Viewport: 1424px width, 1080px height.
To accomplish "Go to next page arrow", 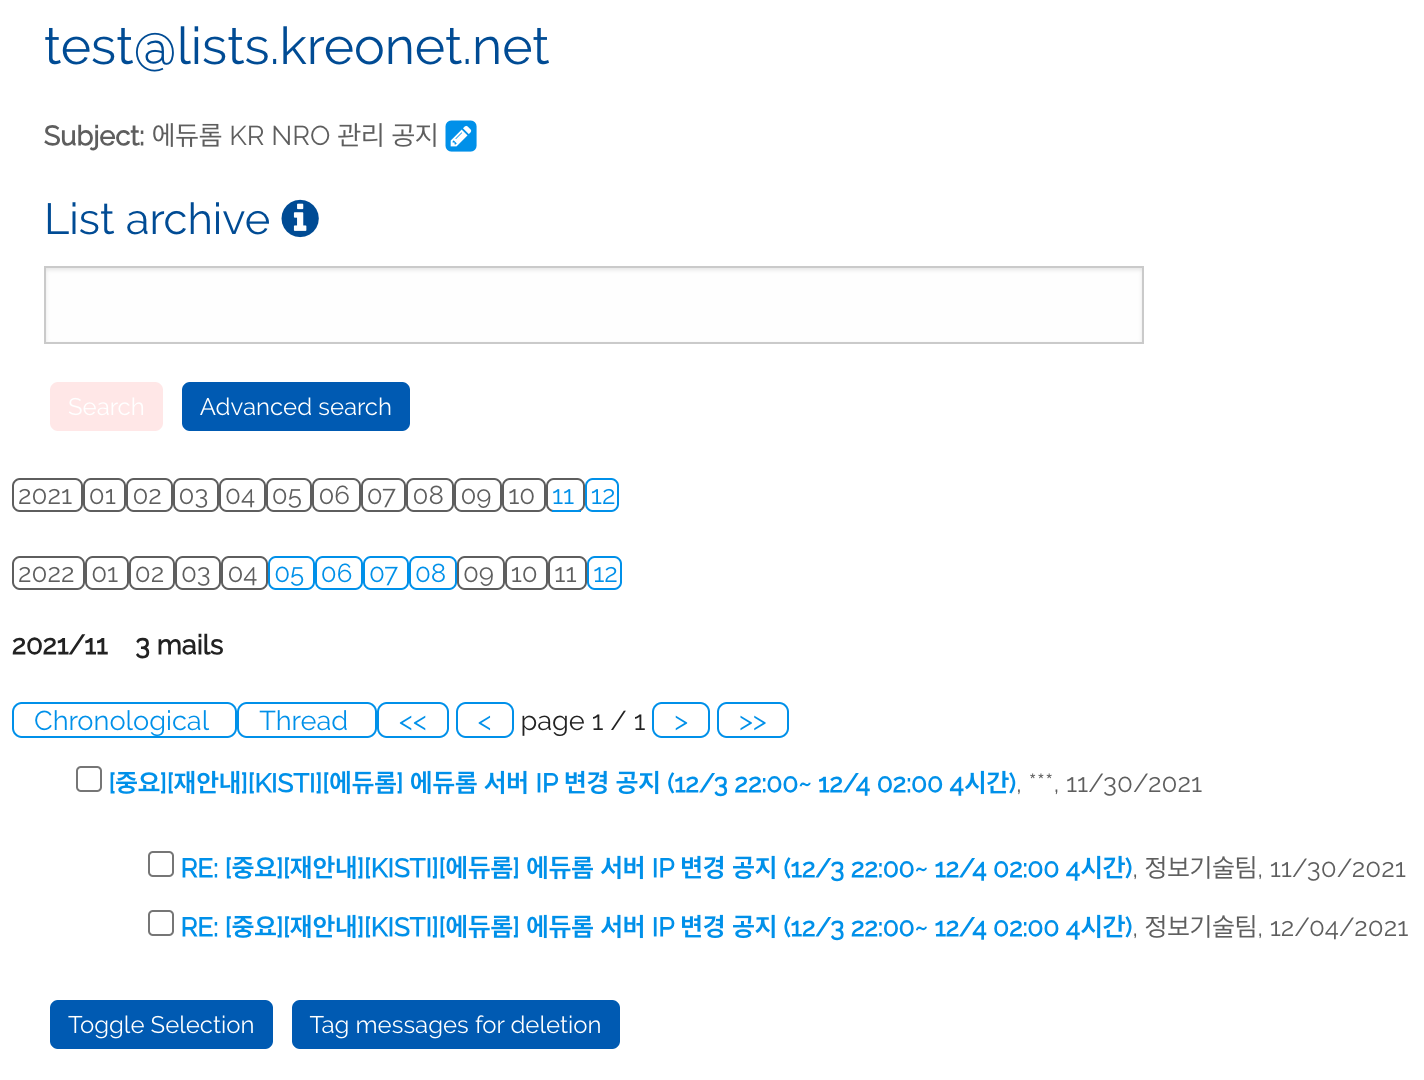I will [681, 721].
